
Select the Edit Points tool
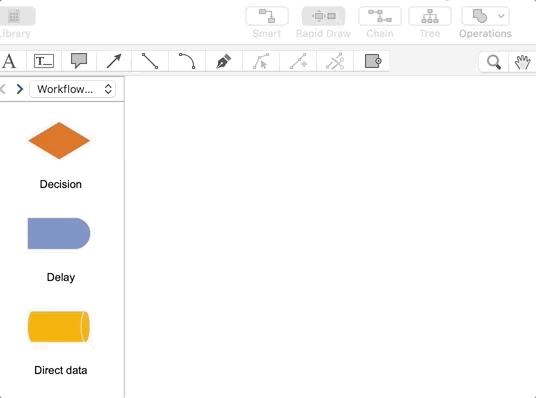tap(261, 62)
